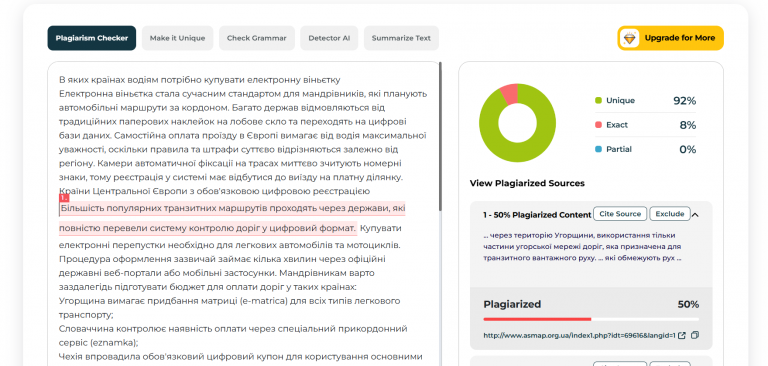Click 'View Plagiarized Sources' heading
The image size is (768, 366).
click(527, 183)
